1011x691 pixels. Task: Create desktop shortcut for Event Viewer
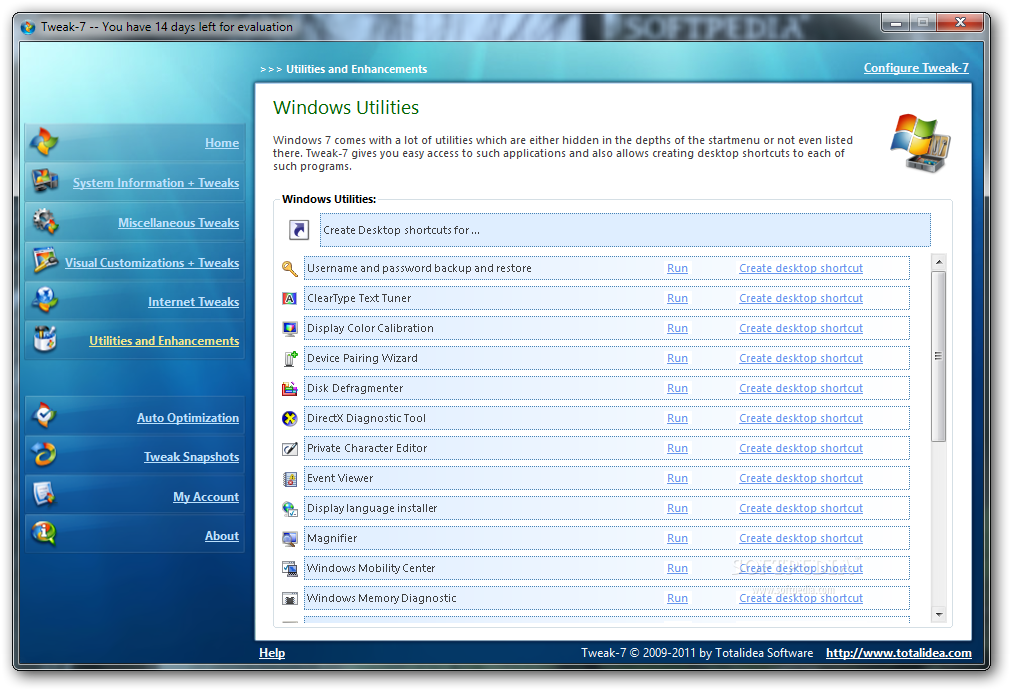pos(800,478)
